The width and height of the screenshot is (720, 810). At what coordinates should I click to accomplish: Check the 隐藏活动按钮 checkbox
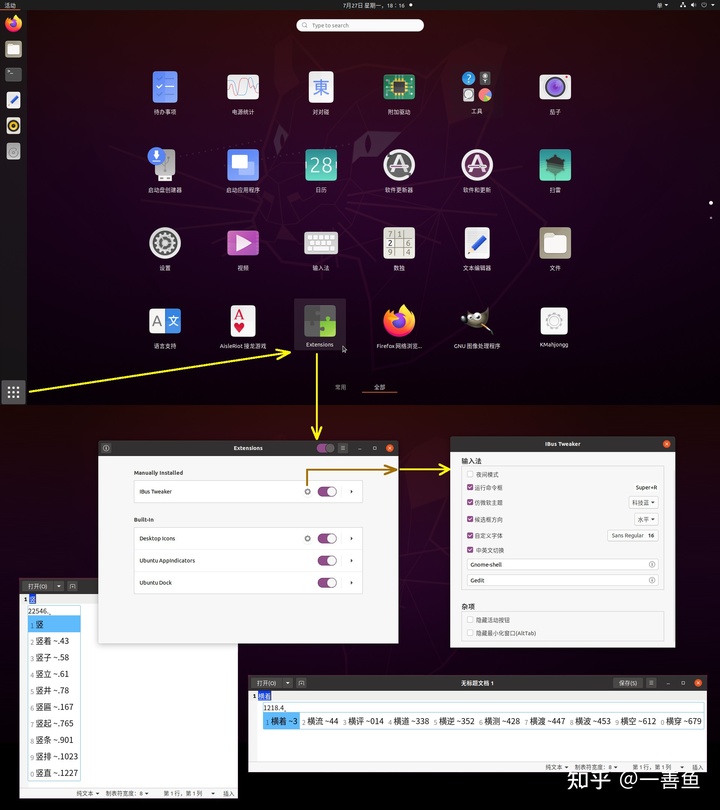click(x=470, y=619)
